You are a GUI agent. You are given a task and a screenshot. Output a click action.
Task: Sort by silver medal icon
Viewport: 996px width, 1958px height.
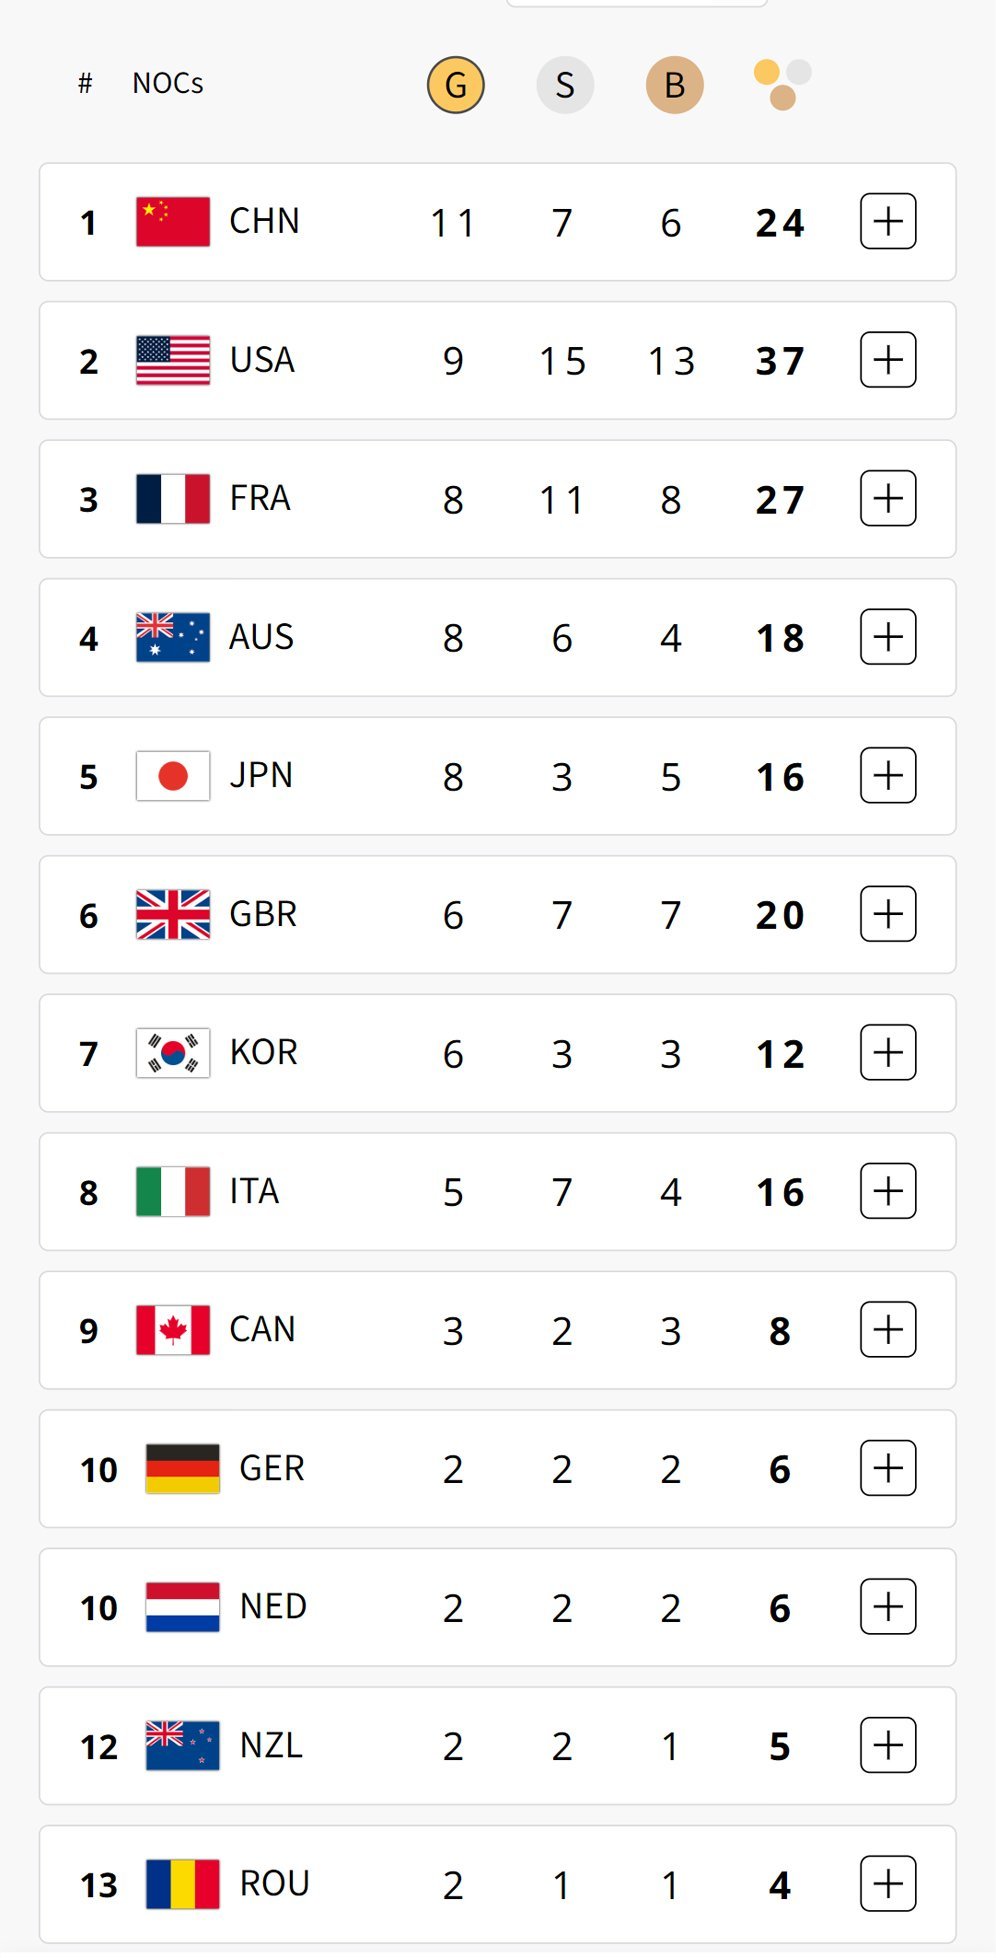(x=565, y=85)
